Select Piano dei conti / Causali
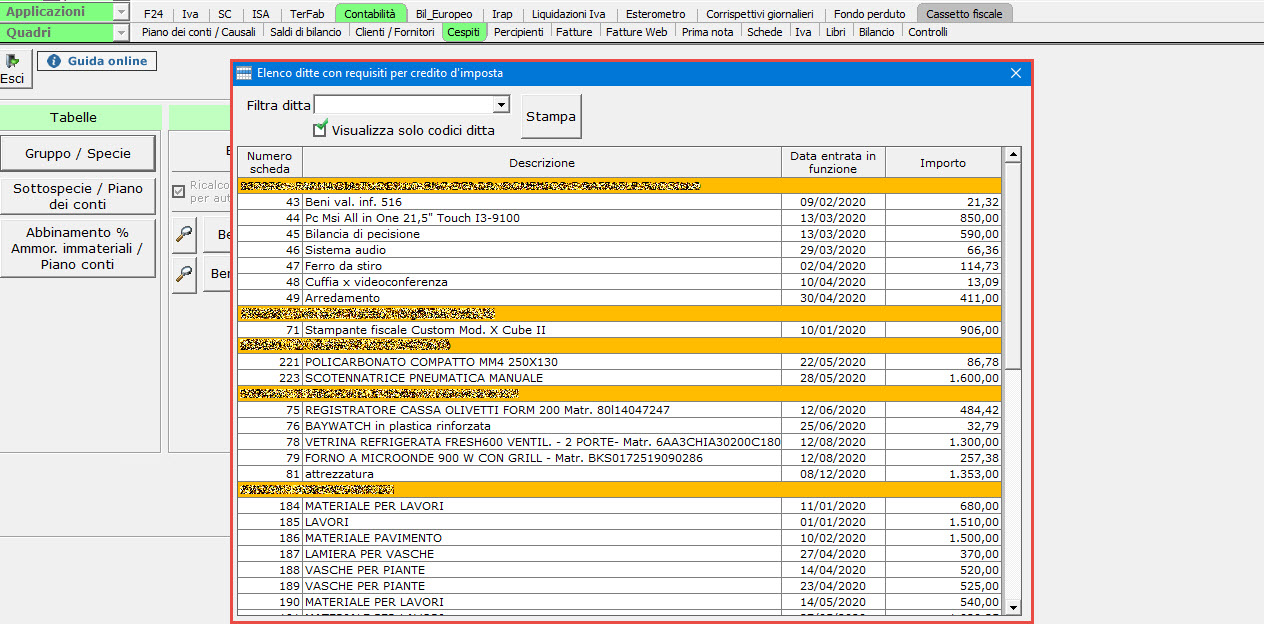Screen dimensions: 1264x624 [199, 32]
